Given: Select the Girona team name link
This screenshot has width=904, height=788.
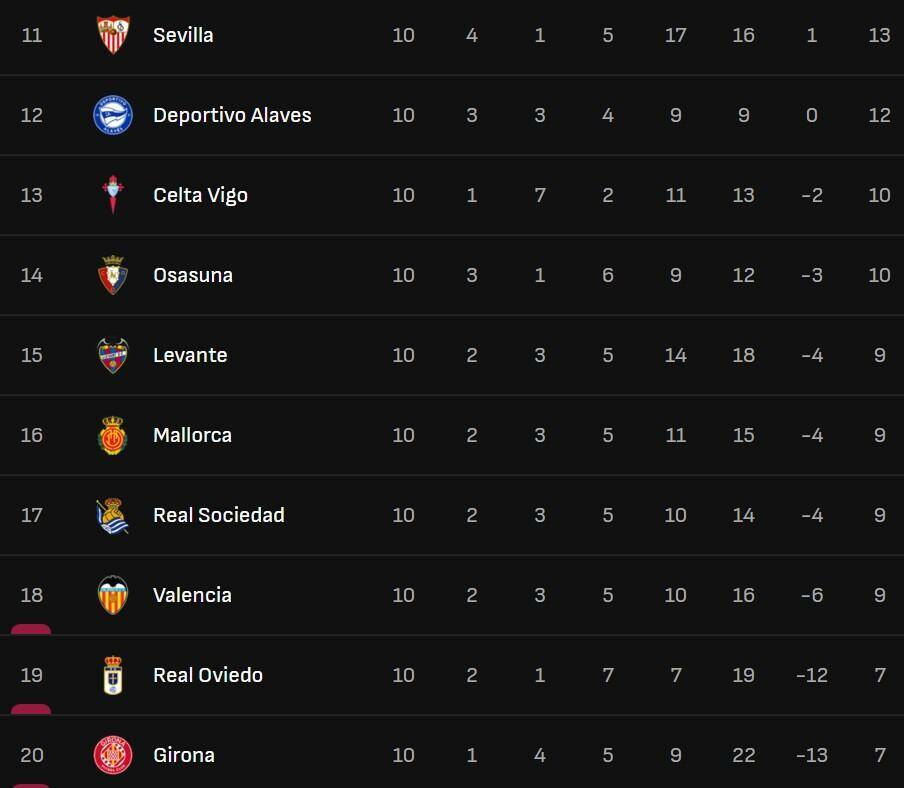Looking at the screenshot, I should (184, 755).
